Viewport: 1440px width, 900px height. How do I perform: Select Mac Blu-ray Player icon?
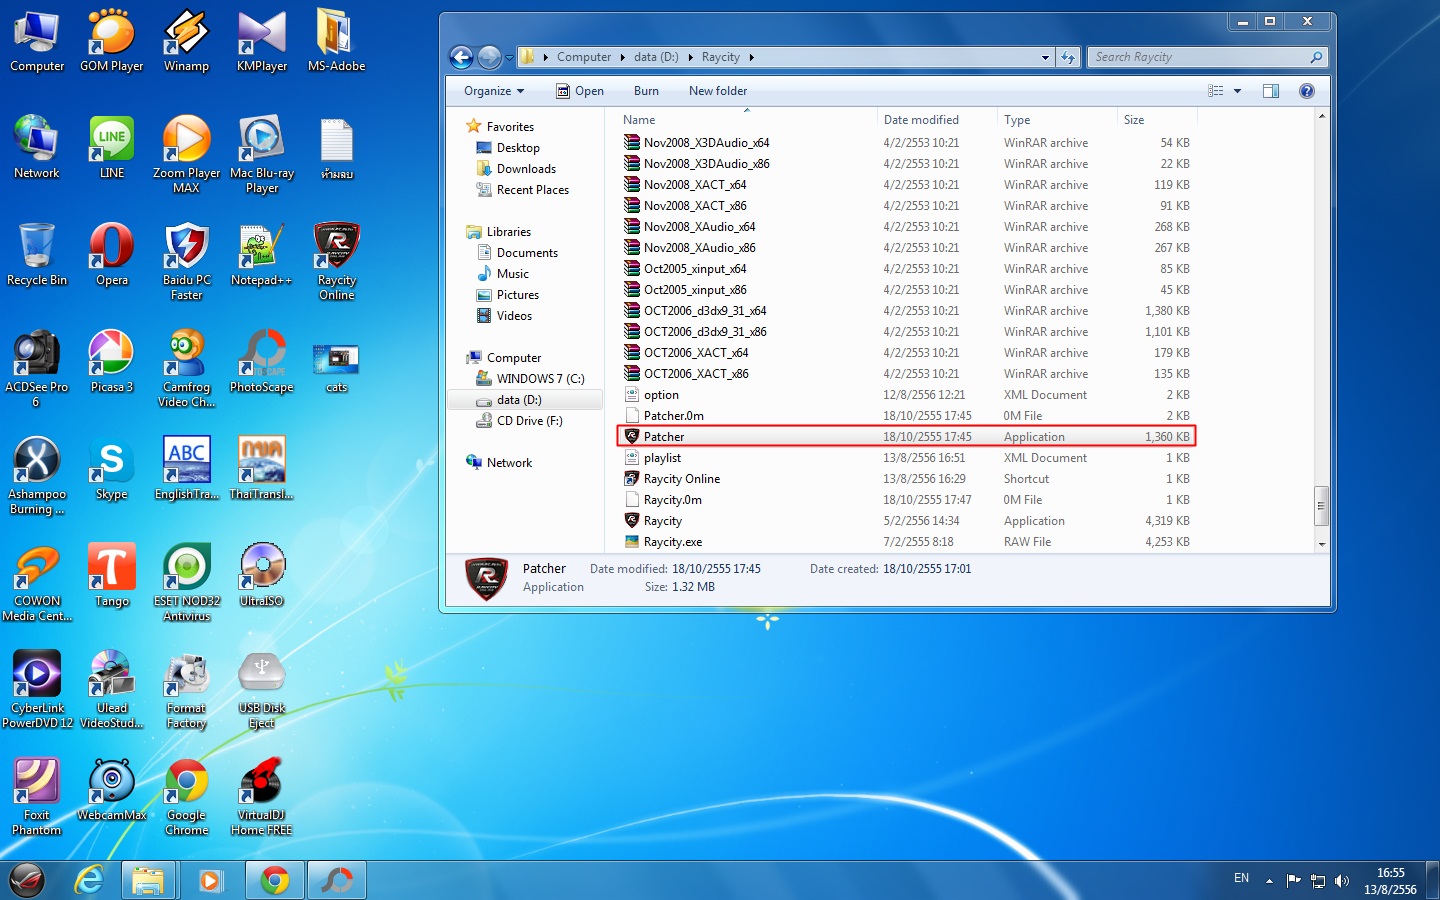(x=261, y=155)
